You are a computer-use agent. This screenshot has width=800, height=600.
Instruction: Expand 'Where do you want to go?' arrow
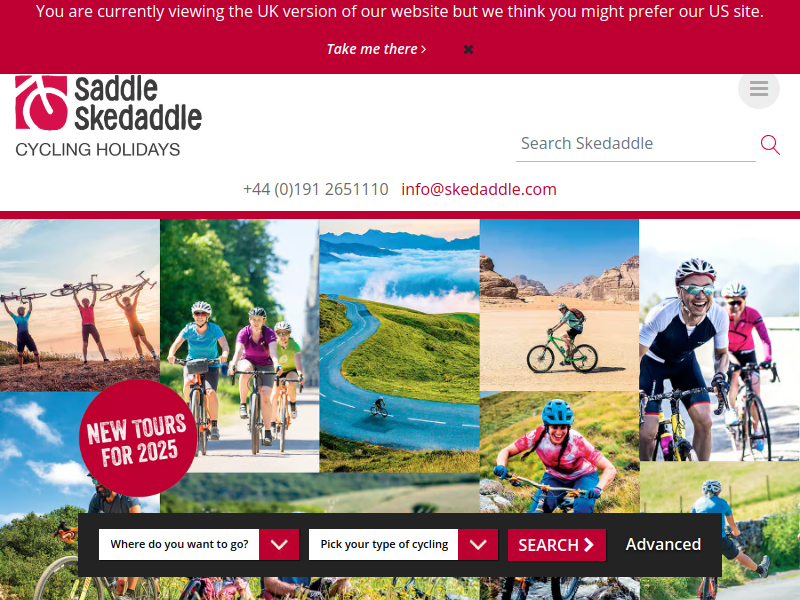tap(279, 544)
